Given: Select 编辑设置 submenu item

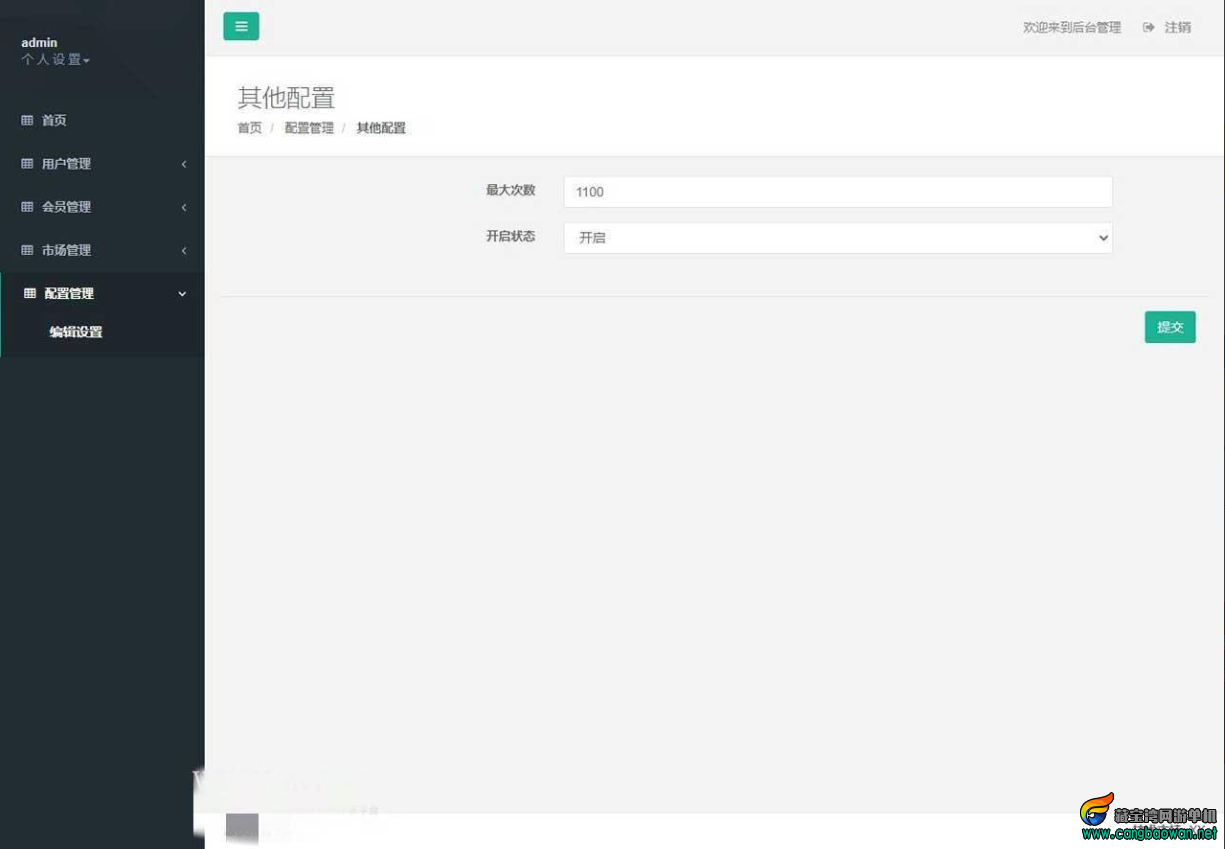Looking at the screenshot, I should coord(76,332).
